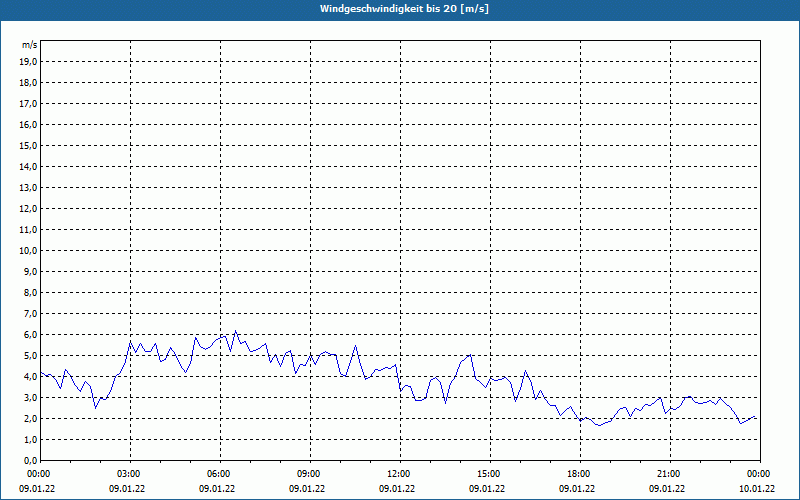800x500 pixels.
Task: Click the '8,0' y-axis label
Action: coord(30,292)
